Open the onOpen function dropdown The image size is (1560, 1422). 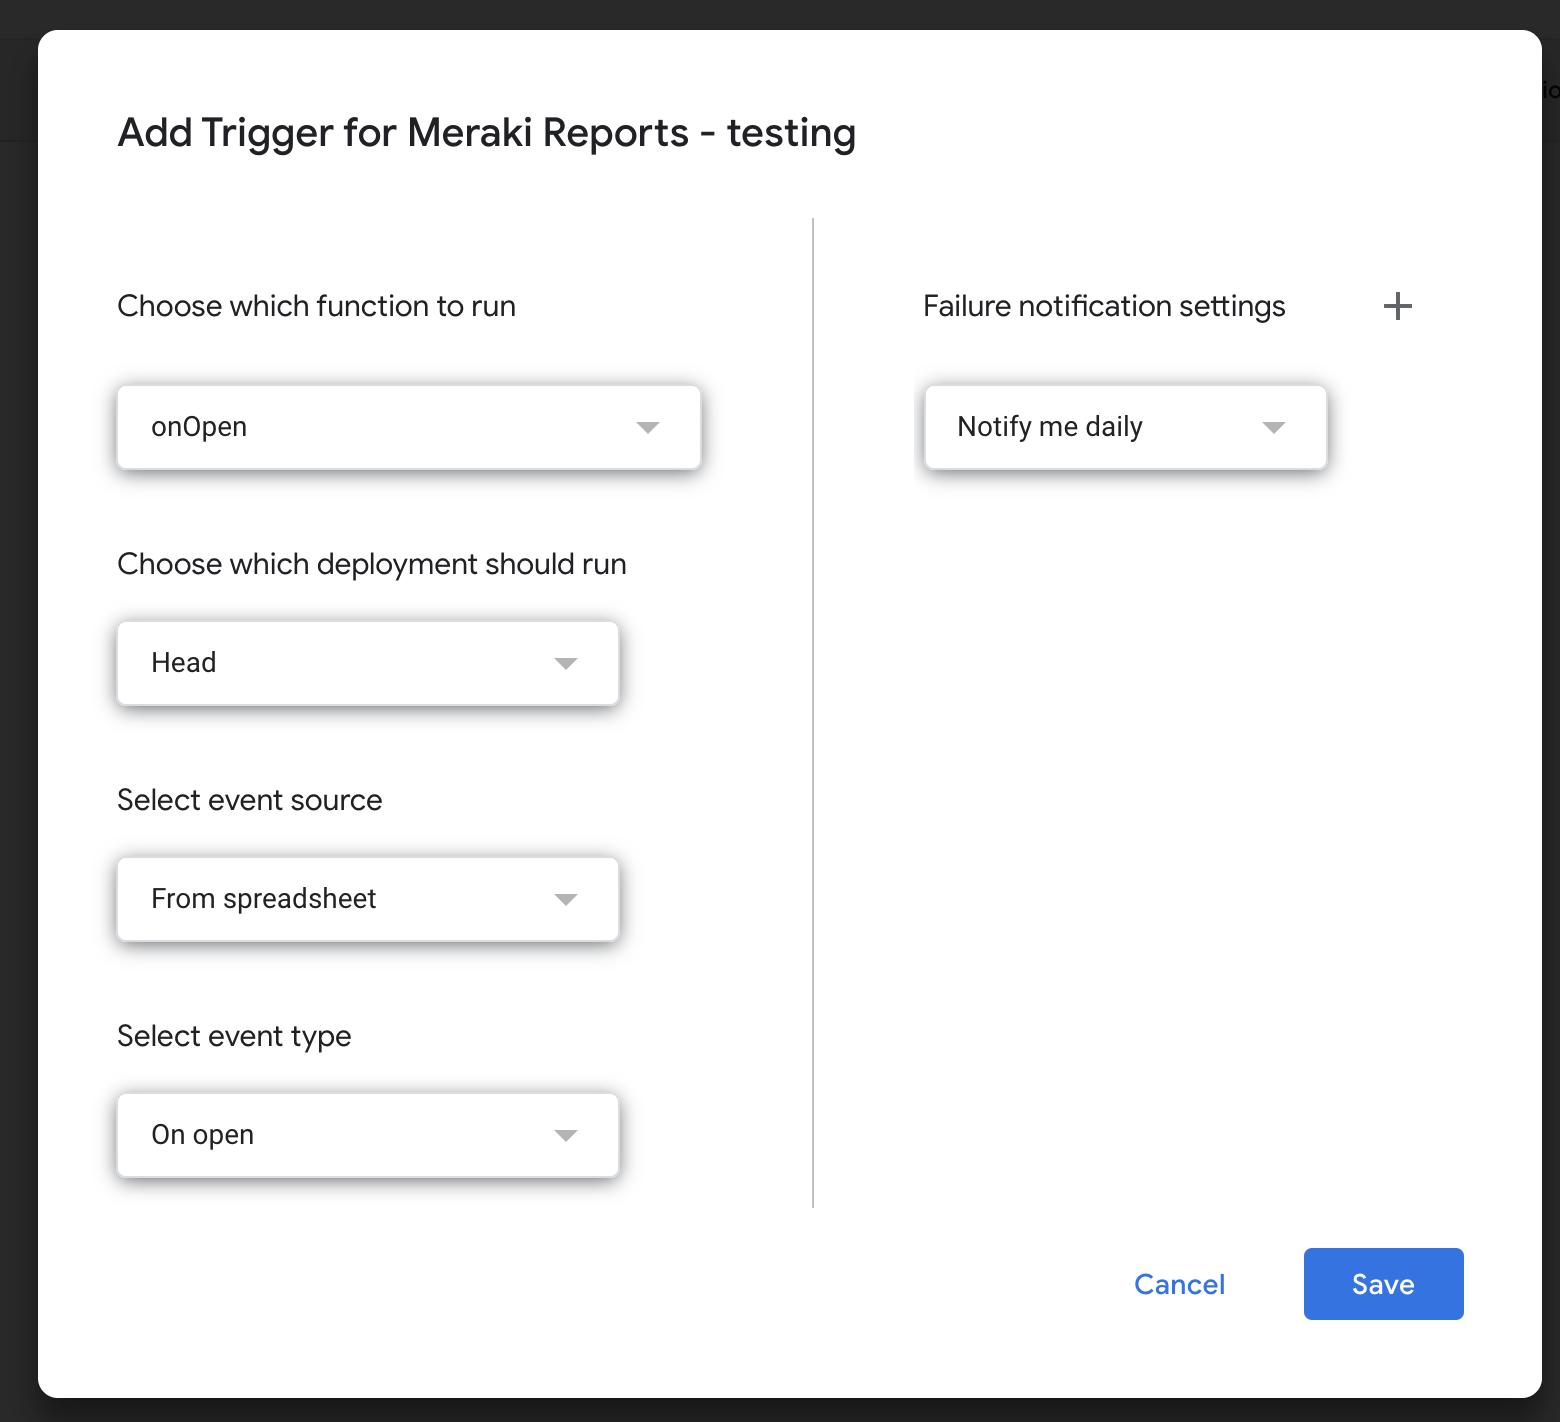click(408, 427)
